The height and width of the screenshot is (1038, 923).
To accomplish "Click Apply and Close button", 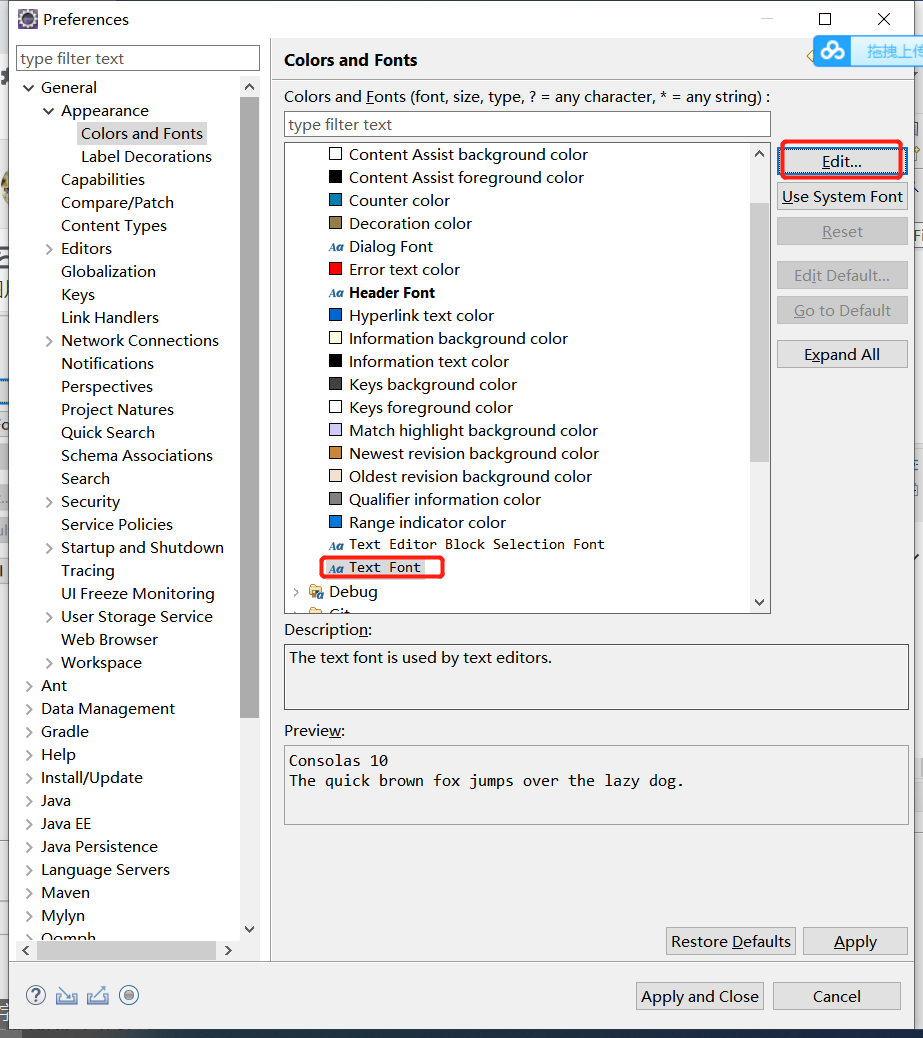I will click(x=699, y=996).
